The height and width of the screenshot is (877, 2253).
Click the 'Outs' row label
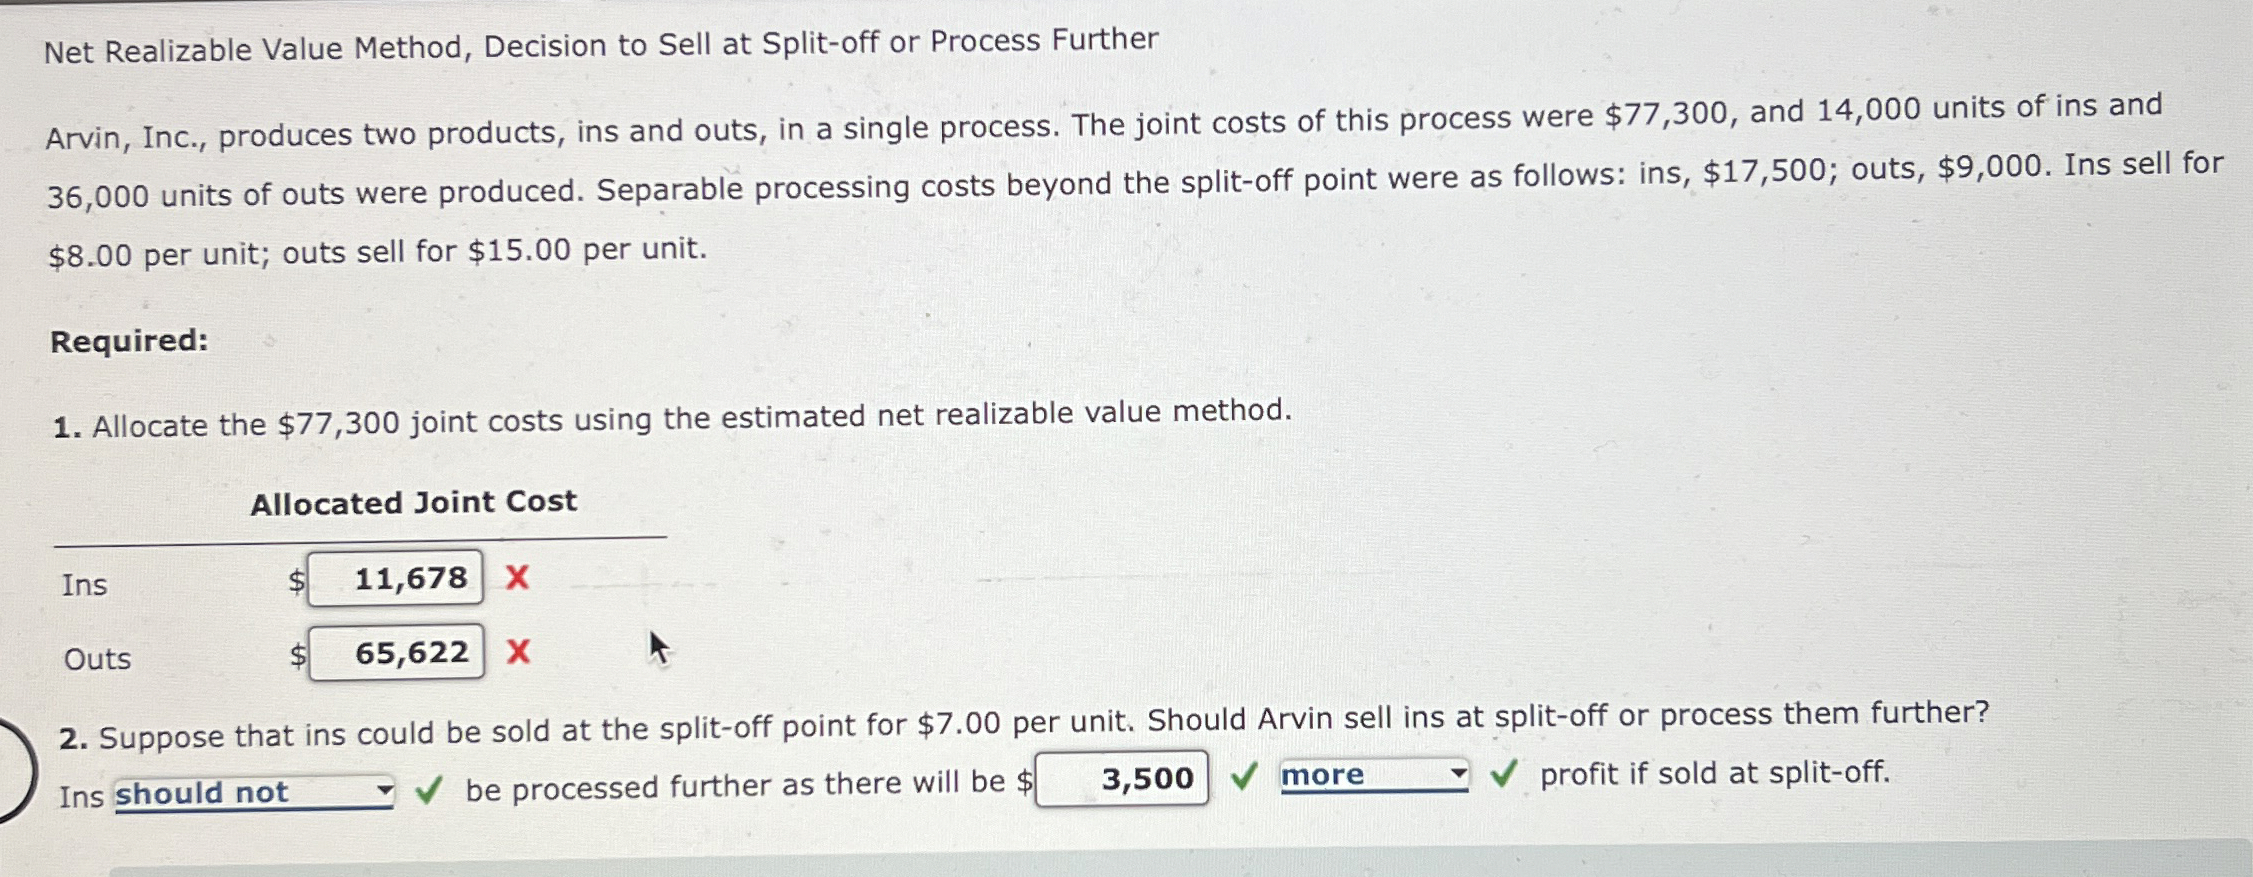[x=96, y=658]
